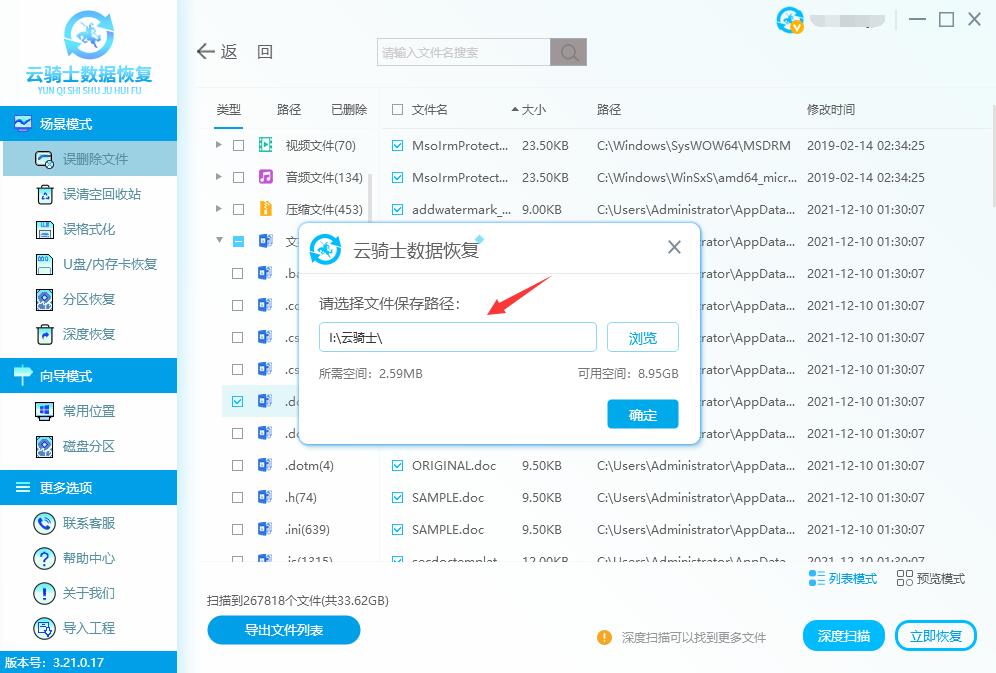This screenshot has width=996, height=673.
Task: Click the 立即恢复 button
Action: 936,636
